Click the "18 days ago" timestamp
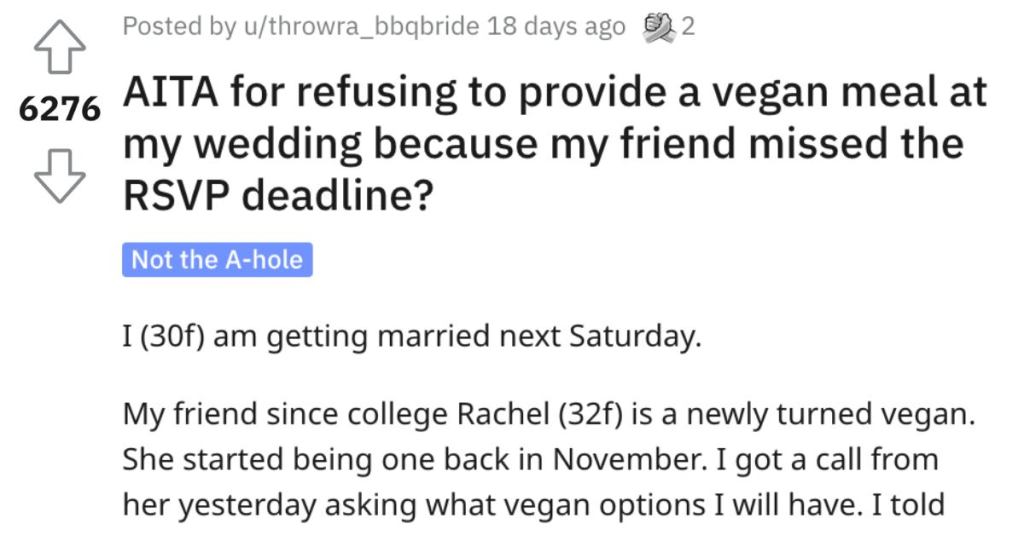The height and width of the screenshot is (535, 1024). [x=556, y=27]
